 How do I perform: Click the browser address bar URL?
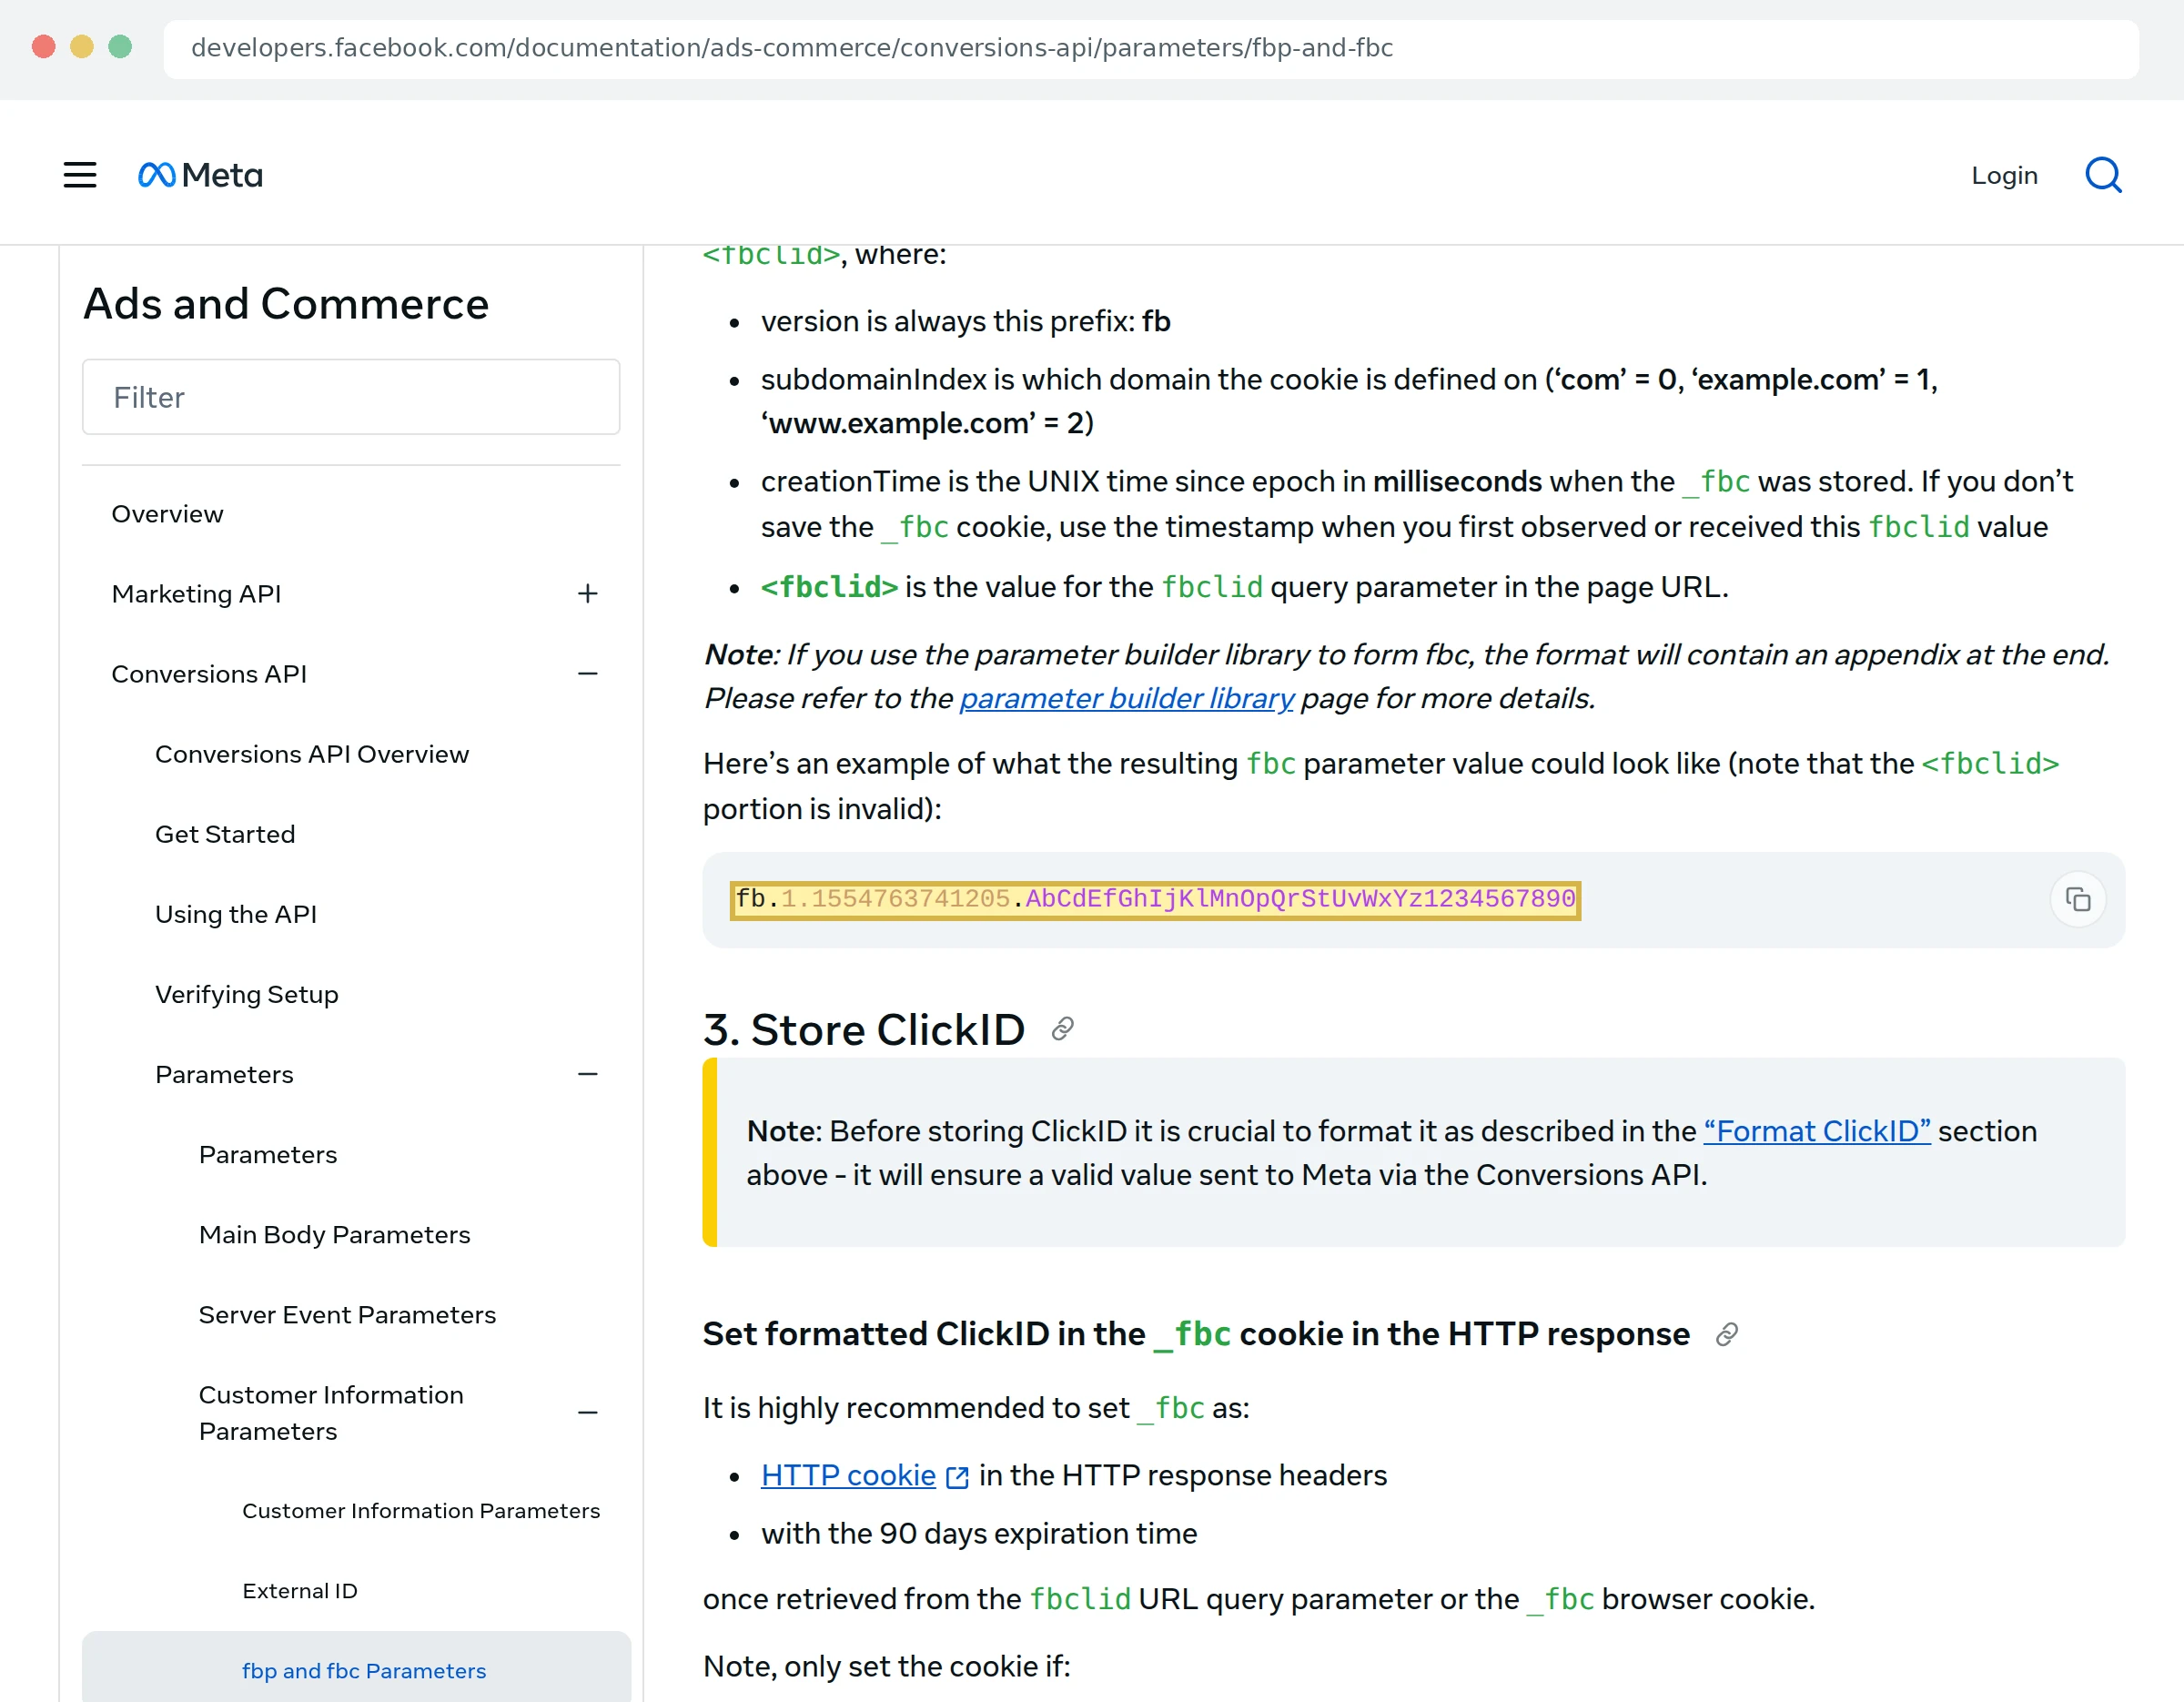tap(791, 48)
